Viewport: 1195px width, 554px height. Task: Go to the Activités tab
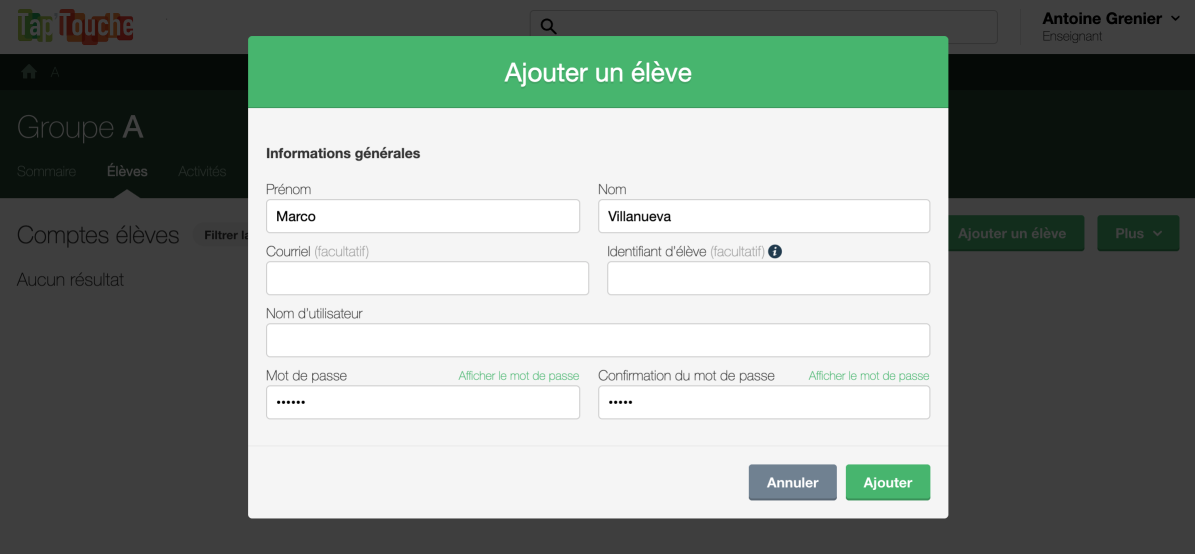pyautogui.click(x=202, y=171)
